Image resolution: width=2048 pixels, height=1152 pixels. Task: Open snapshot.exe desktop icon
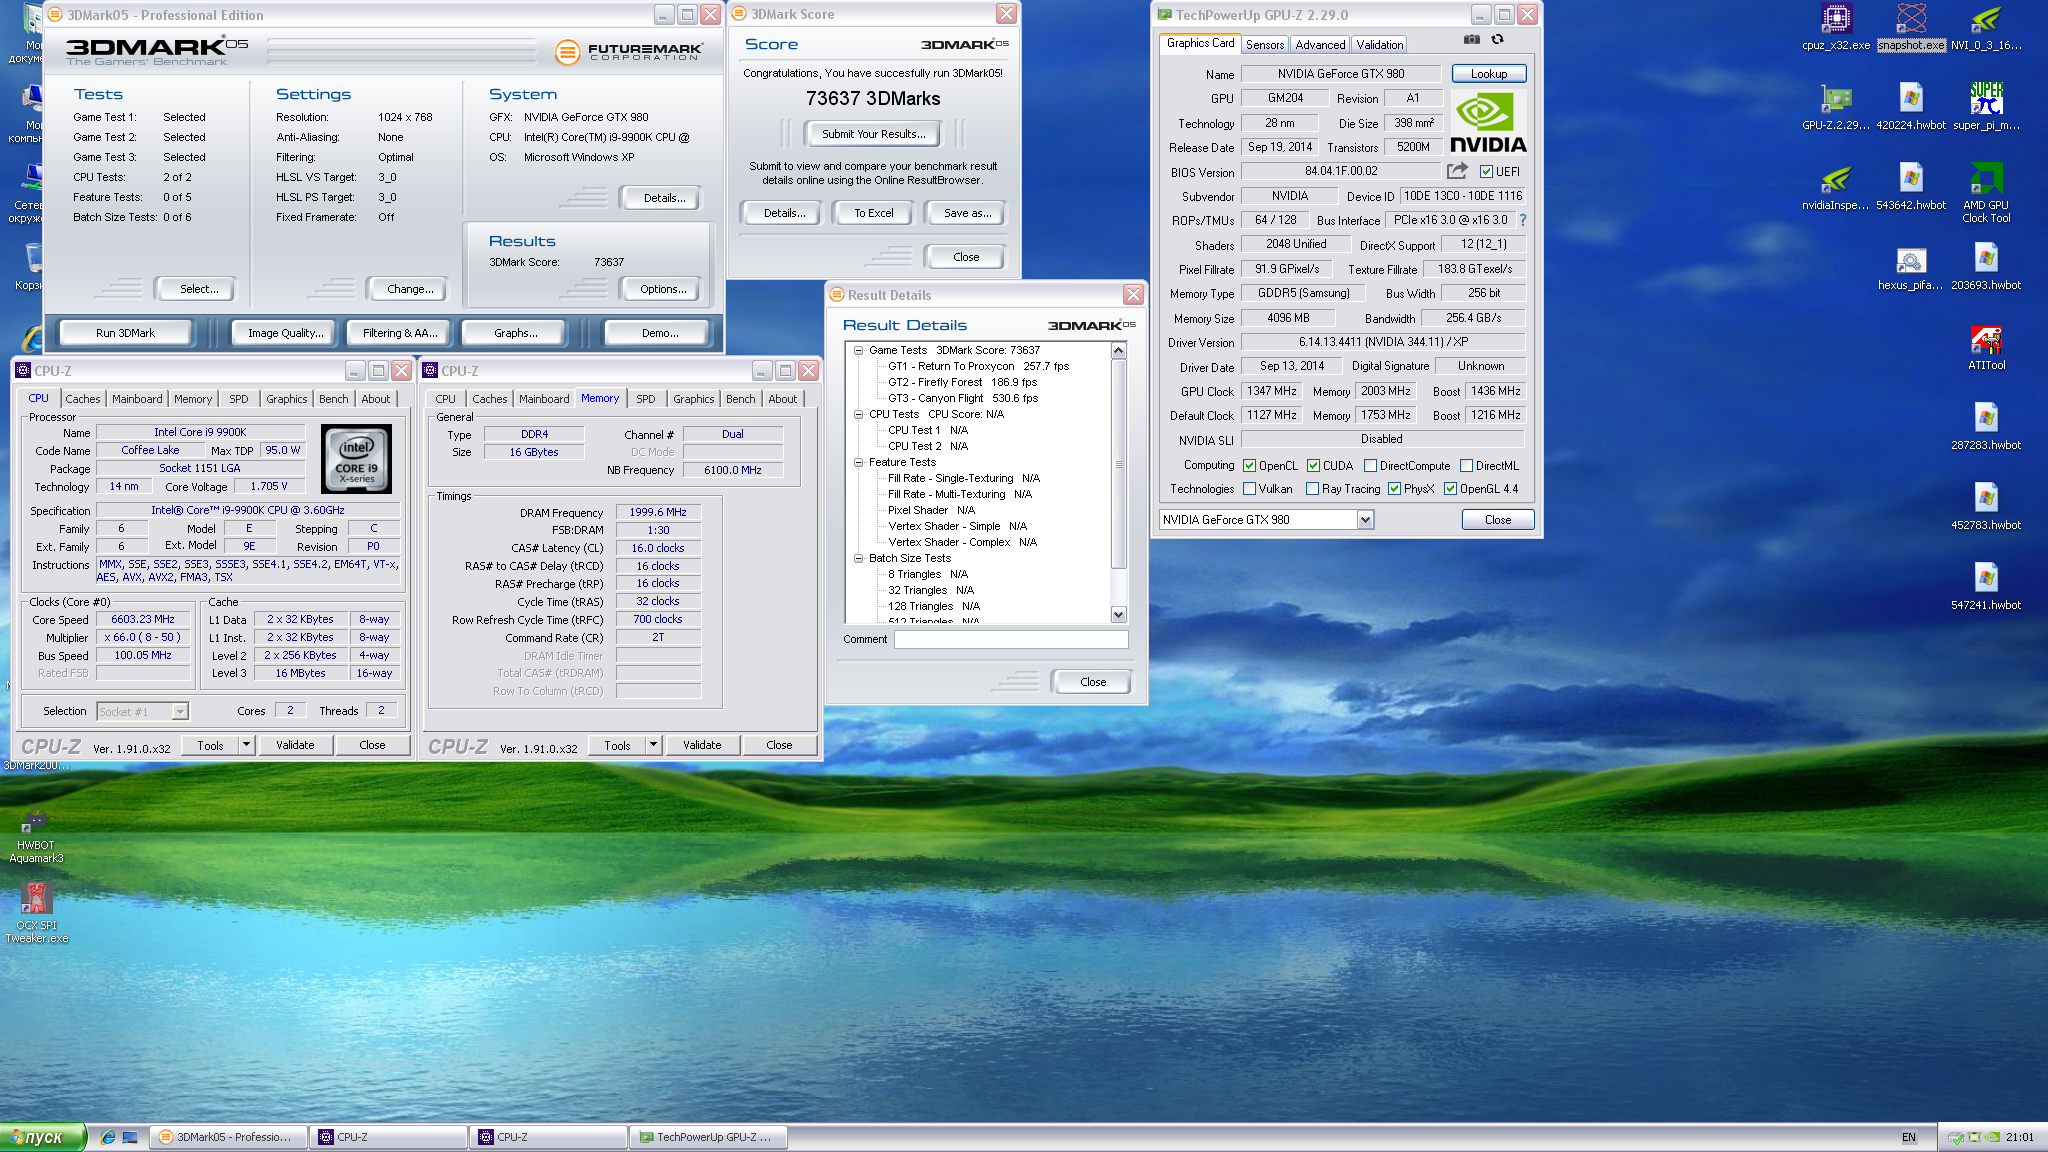click(x=1911, y=27)
